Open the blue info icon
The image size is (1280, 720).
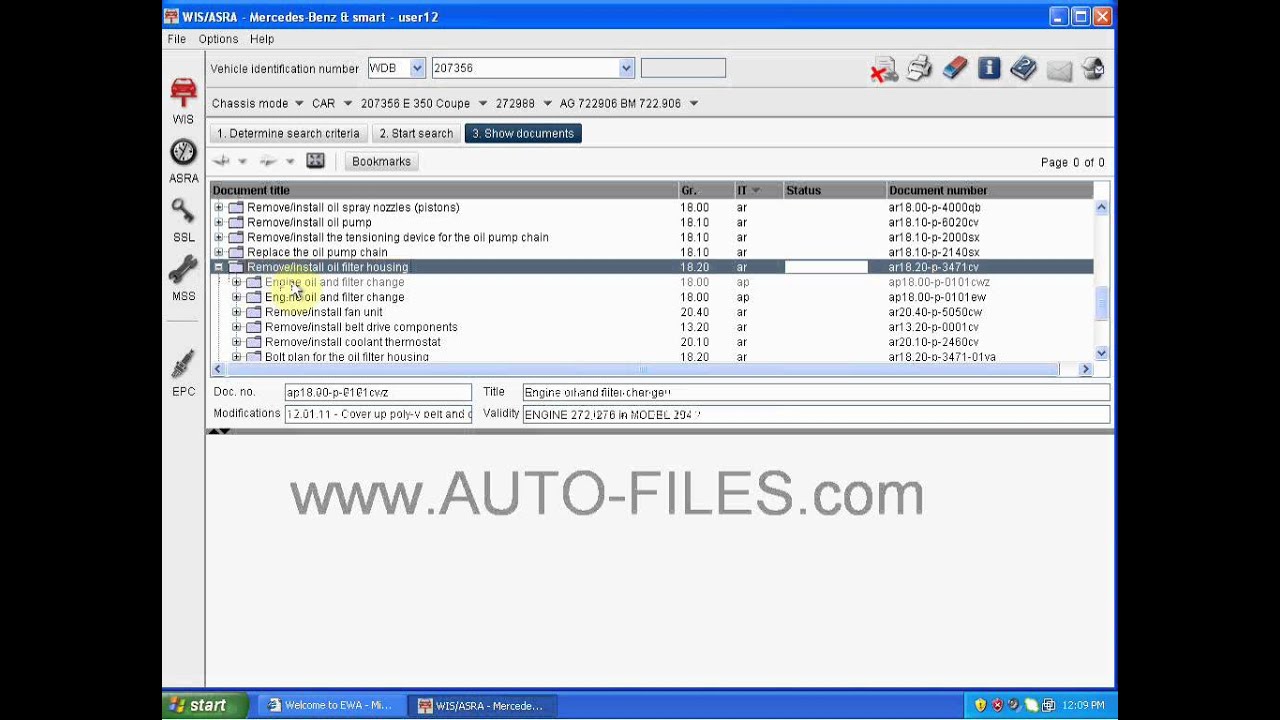989,68
